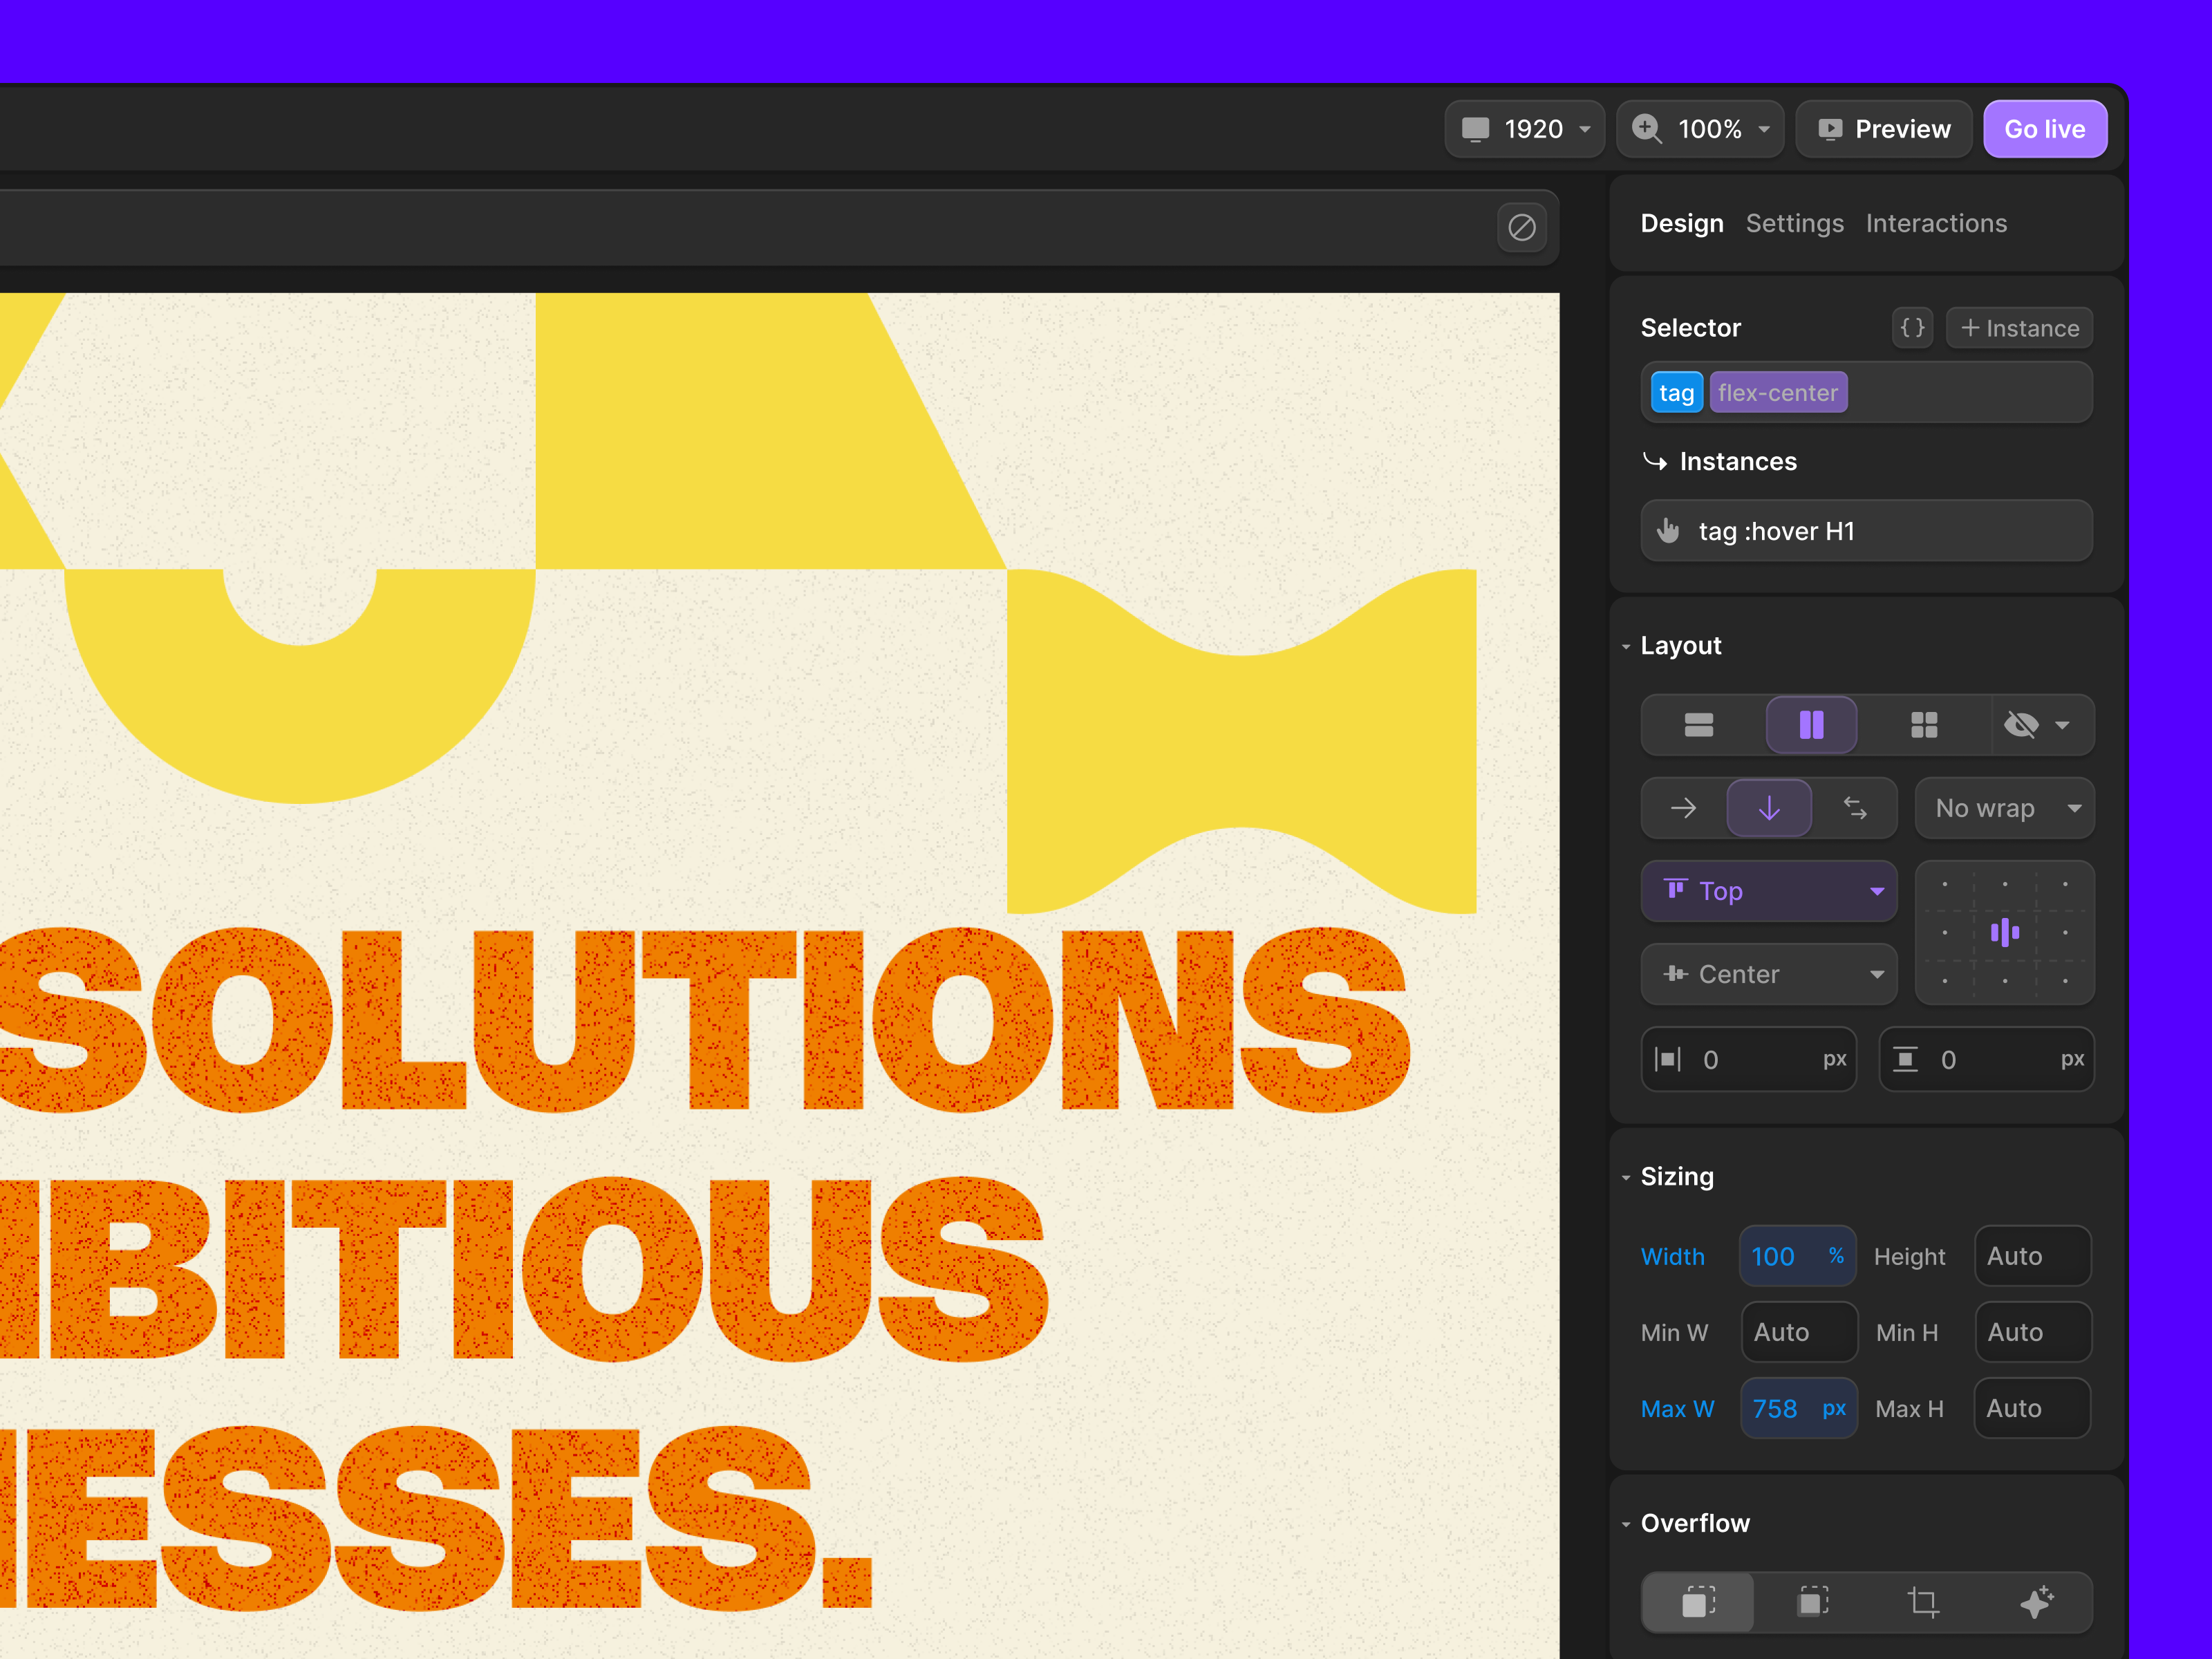Switch to the Interactions tab
Screen dimensions: 2212x1659
[x=1936, y=223]
